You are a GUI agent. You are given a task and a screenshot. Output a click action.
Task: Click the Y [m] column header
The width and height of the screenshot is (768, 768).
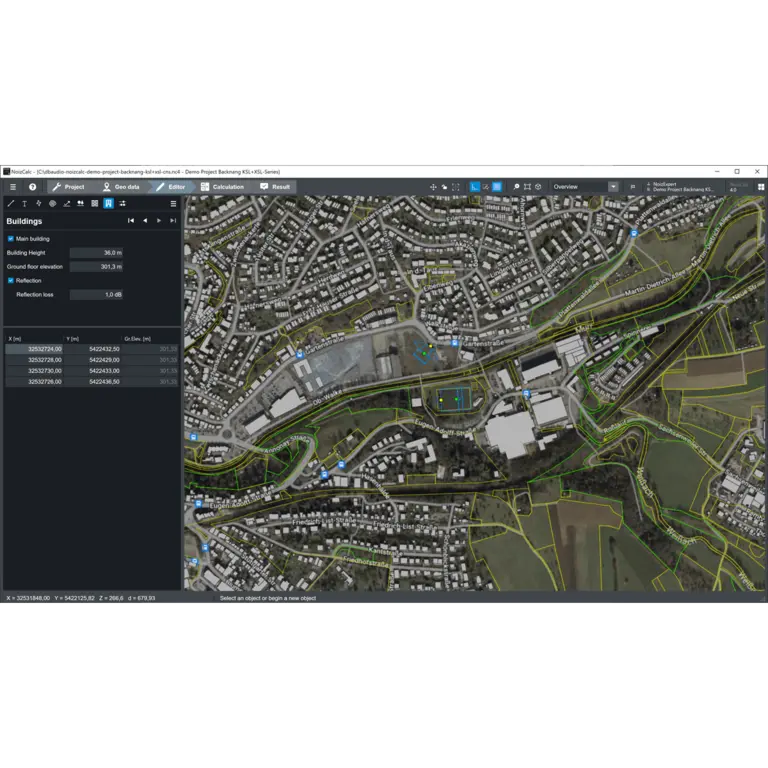93,339
